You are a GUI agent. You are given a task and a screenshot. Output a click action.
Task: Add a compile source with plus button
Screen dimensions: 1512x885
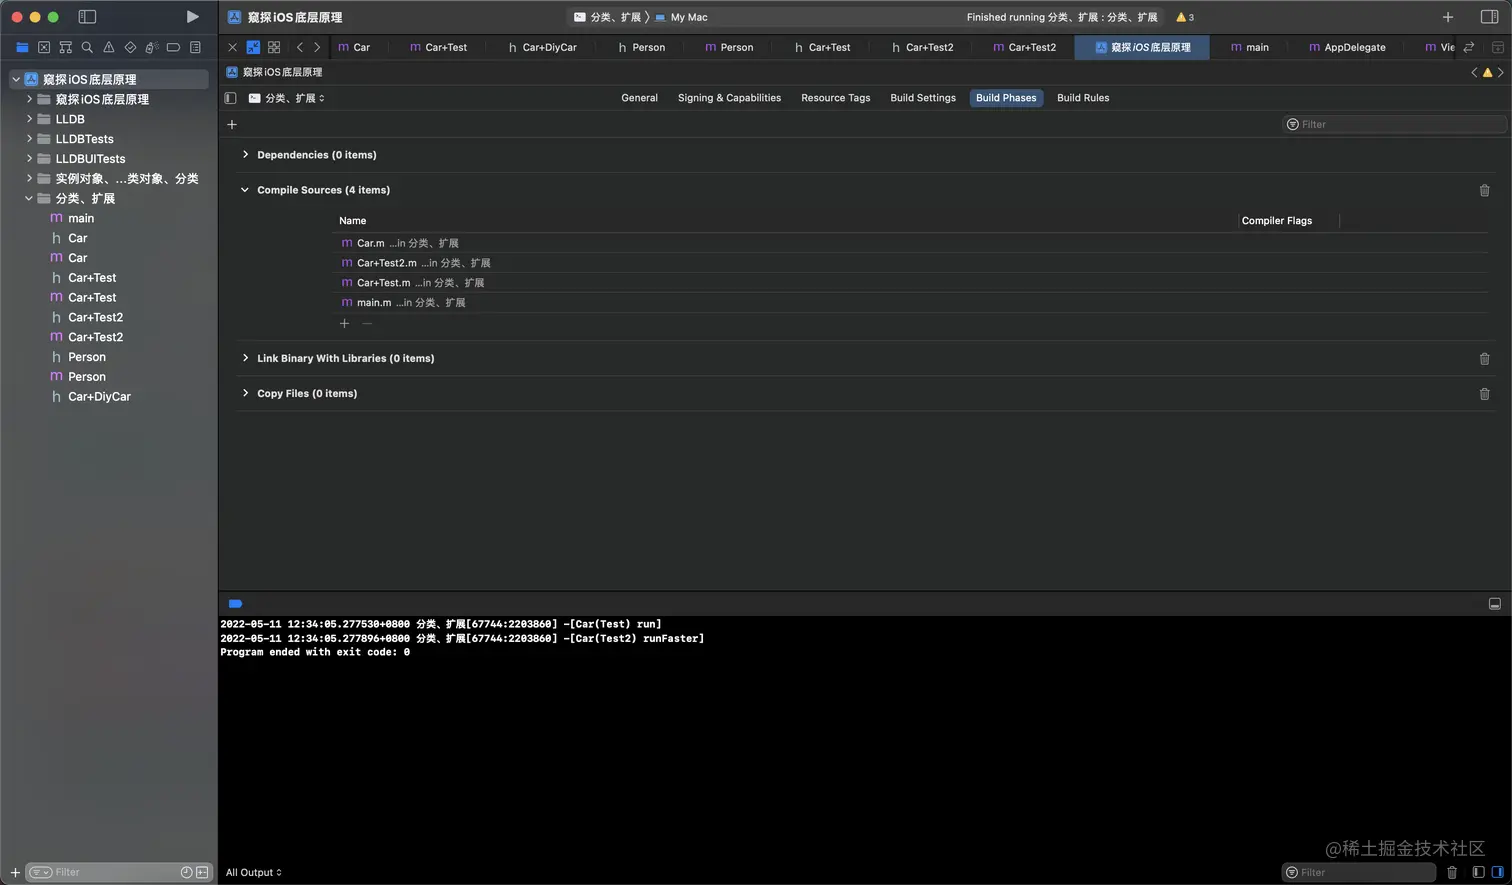pyautogui.click(x=344, y=323)
